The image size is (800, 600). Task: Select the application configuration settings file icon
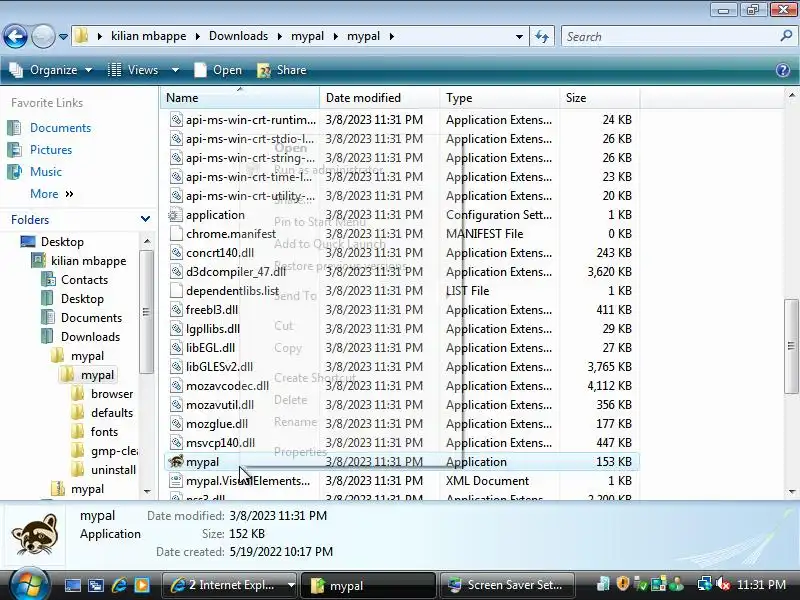pyautogui.click(x=176, y=215)
